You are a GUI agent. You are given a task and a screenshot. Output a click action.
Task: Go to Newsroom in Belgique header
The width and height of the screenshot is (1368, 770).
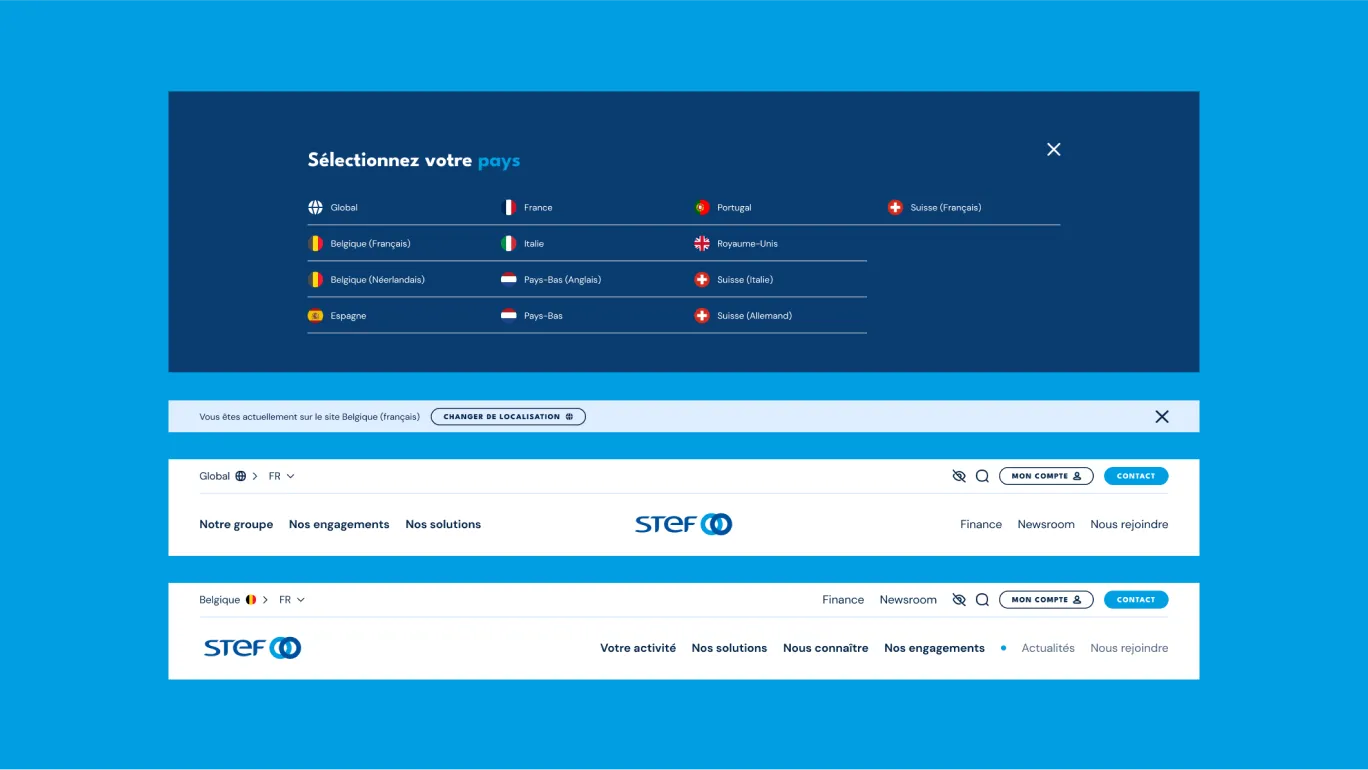tap(908, 600)
